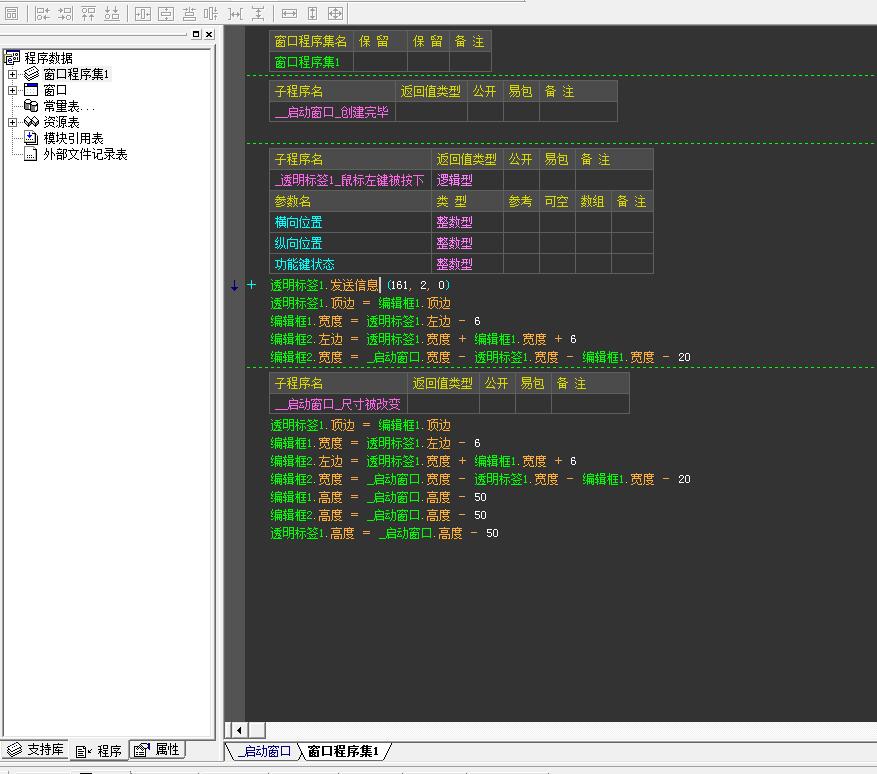The image size is (877, 774).
Task: Click 参考 cell of 横向位置 row
Action: coord(521,222)
